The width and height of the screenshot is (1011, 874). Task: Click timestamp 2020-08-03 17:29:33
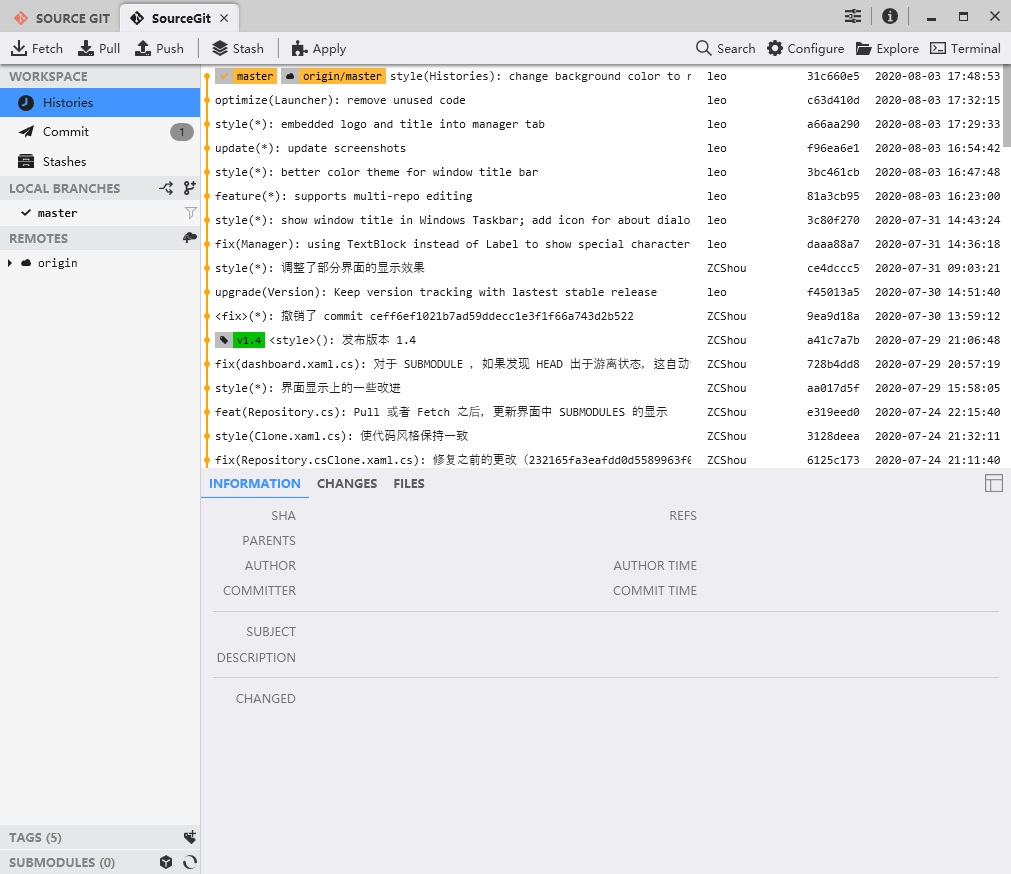click(x=937, y=124)
